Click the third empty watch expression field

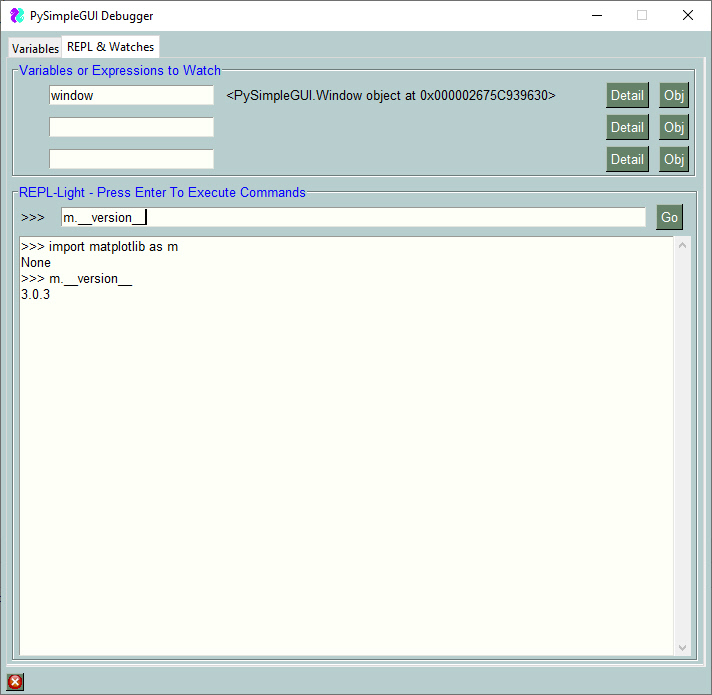click(x=131, y=159)
